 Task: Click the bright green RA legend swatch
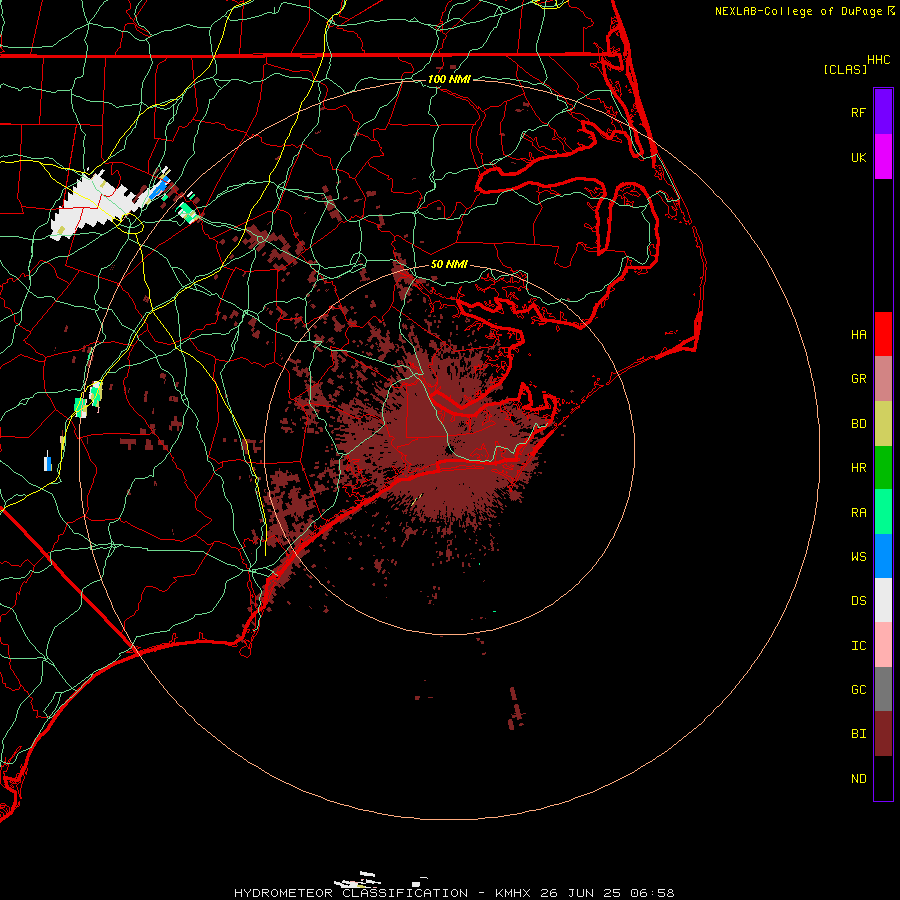883,512
